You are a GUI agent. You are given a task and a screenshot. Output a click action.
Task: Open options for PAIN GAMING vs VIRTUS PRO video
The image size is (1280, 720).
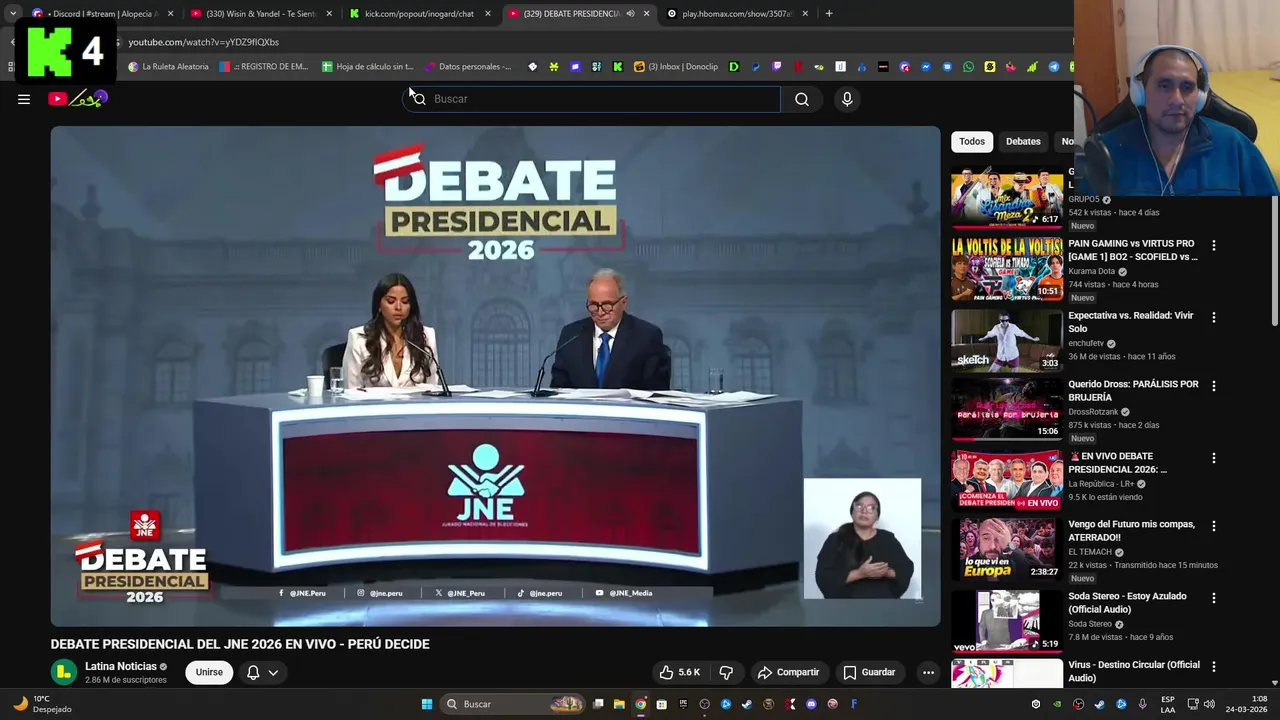click(x=1214, y=245)
